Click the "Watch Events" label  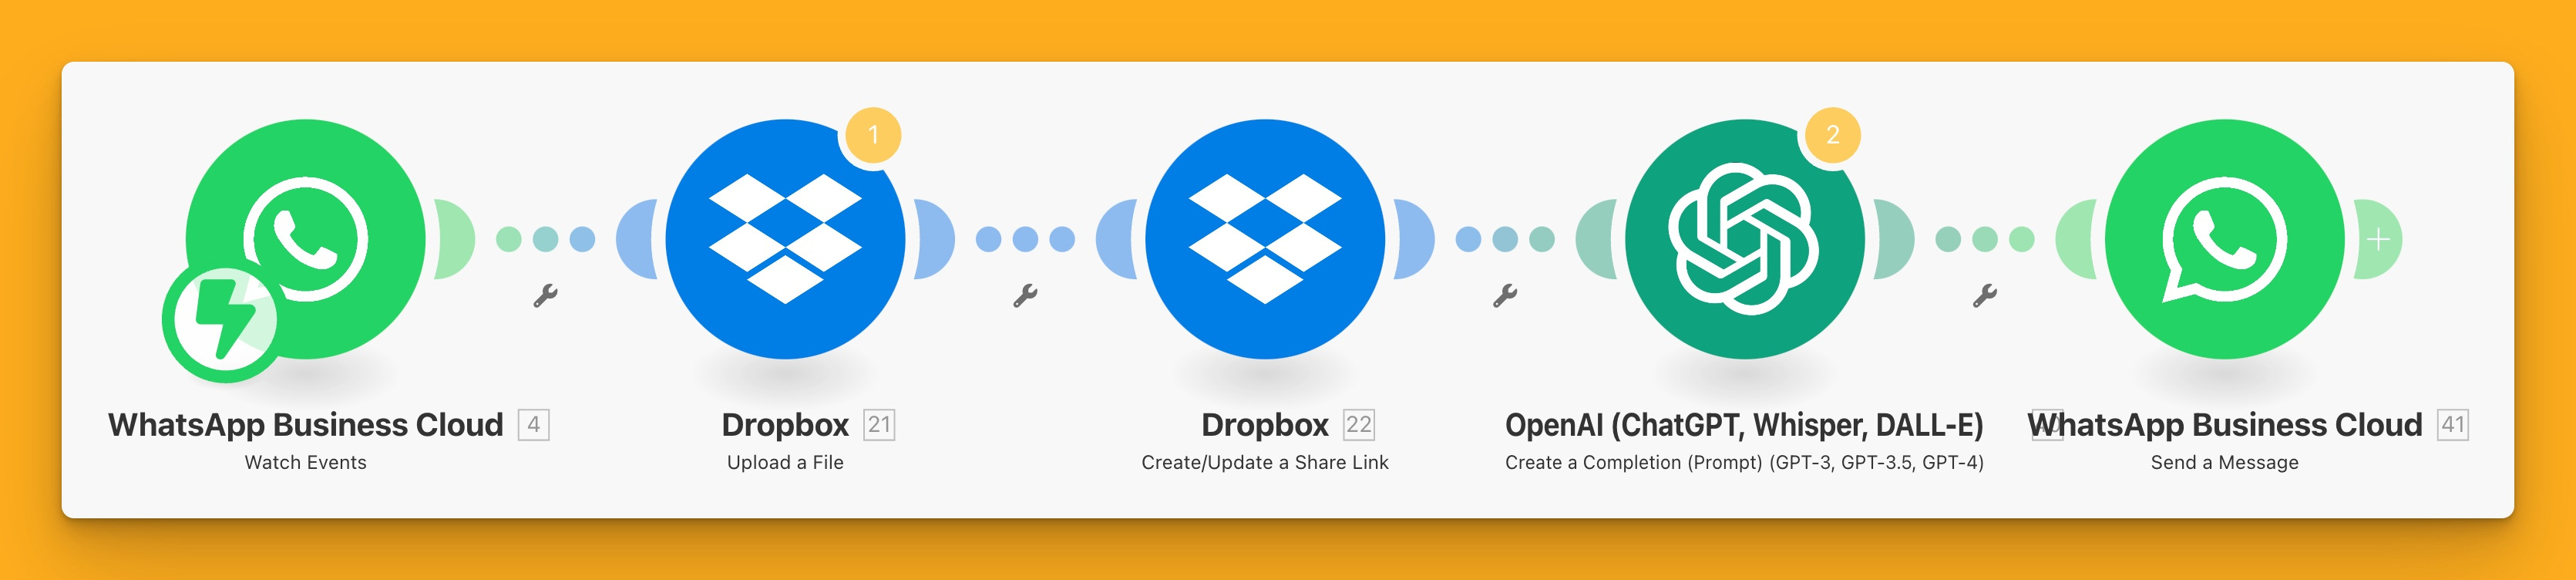click(306, 462)
